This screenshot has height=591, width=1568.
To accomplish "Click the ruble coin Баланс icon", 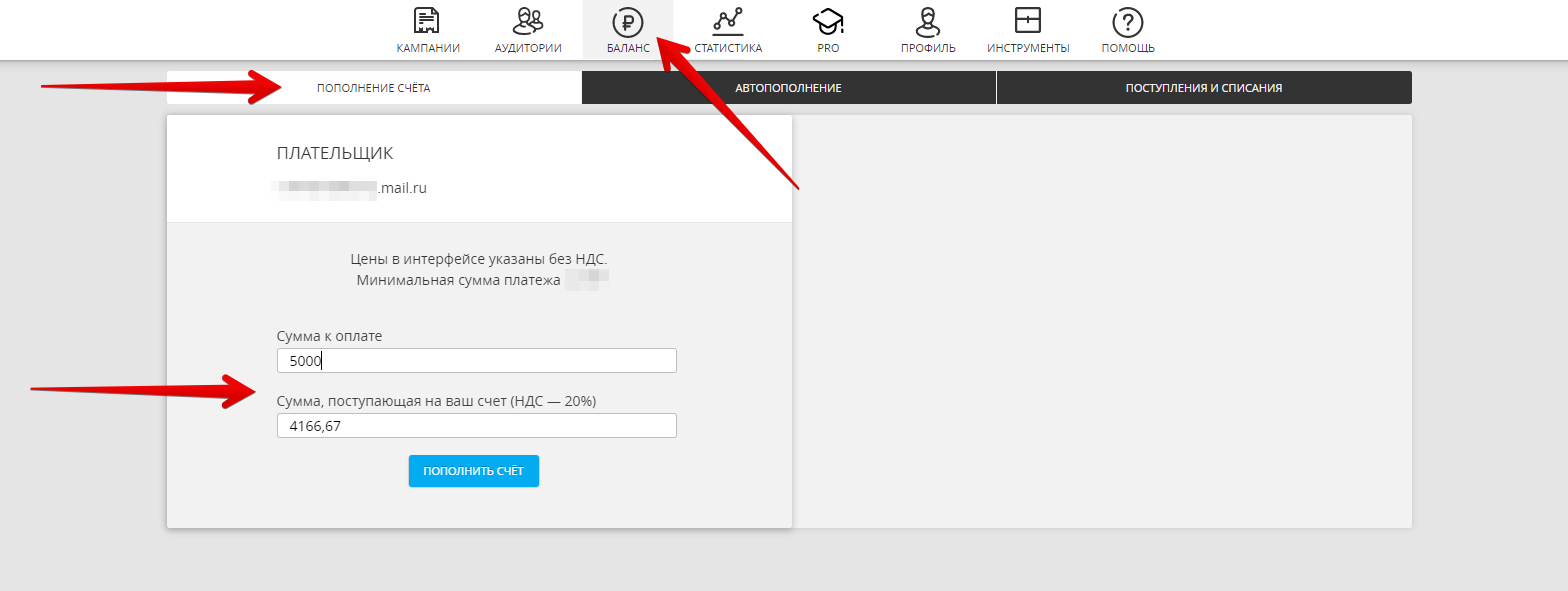I will click(x=628, y=21).
